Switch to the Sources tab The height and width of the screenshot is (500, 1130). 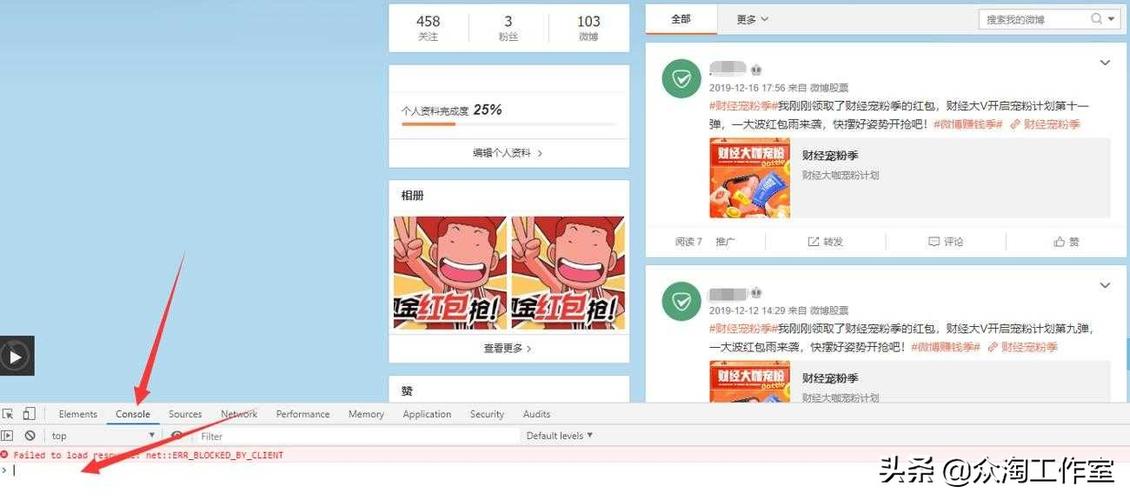pos(185,414)
